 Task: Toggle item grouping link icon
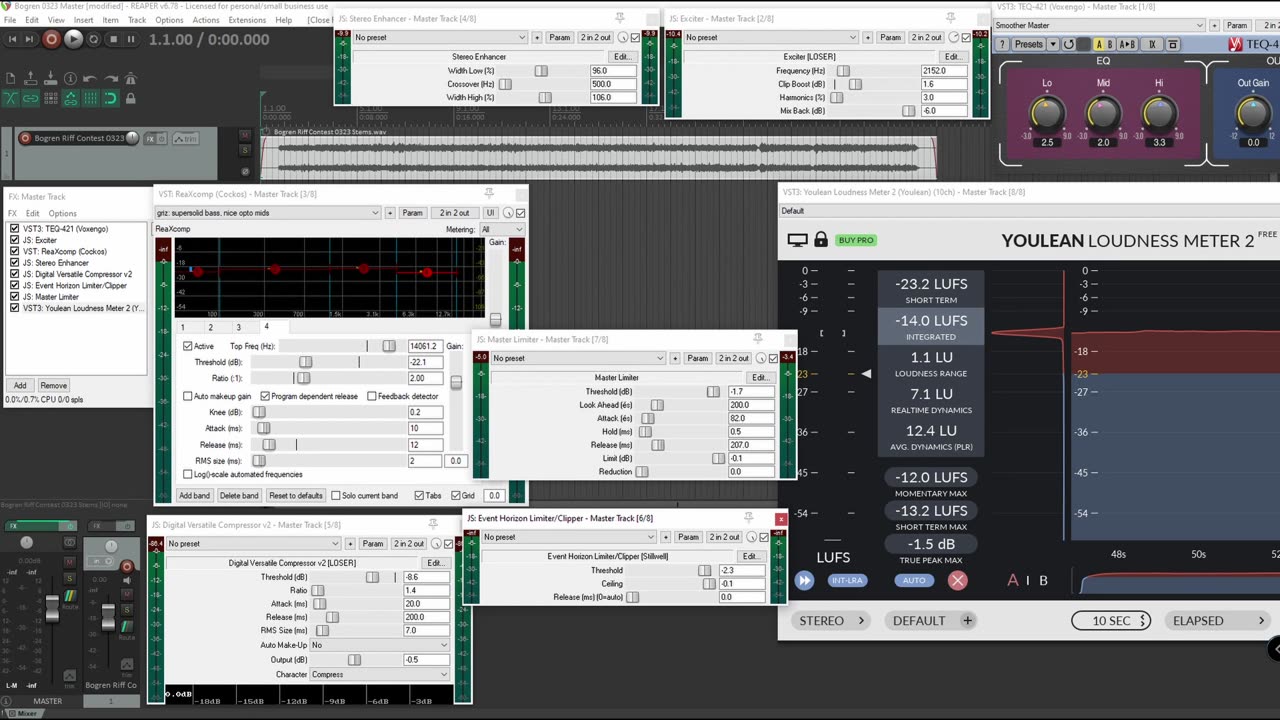30,98
